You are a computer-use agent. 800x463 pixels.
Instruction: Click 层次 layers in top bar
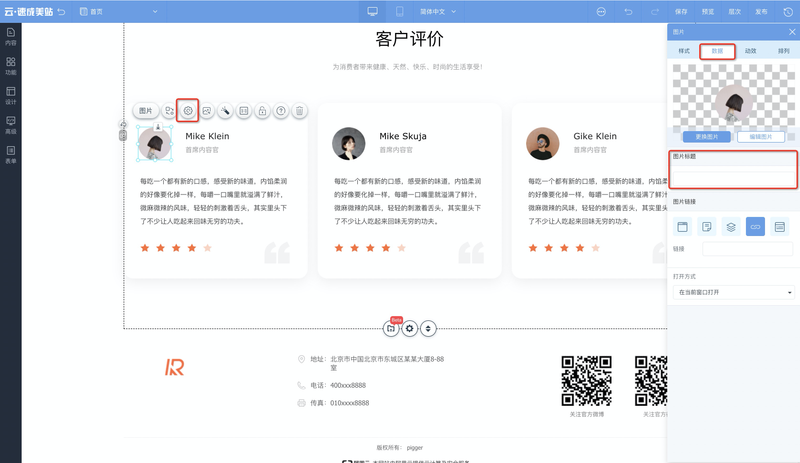coord(734,11)
